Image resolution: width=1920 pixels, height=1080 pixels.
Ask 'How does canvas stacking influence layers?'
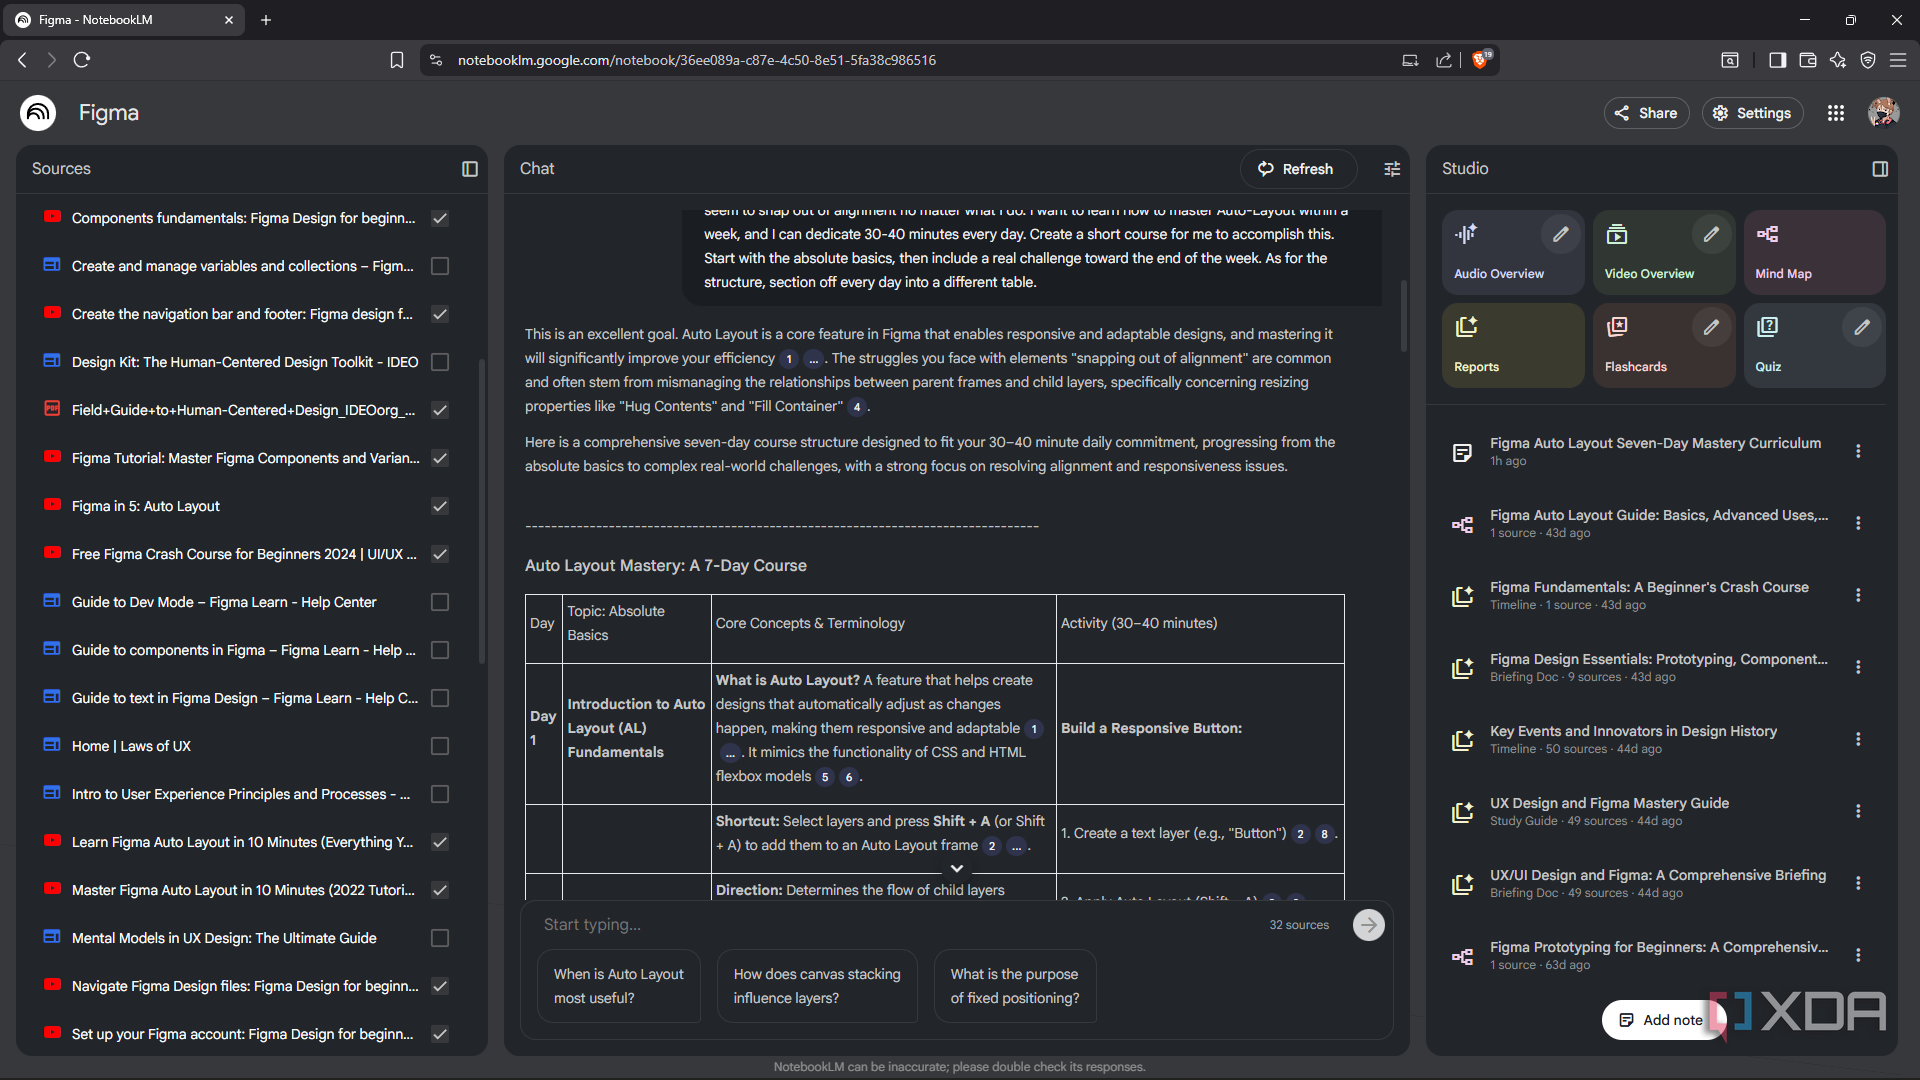click(x=817, y=986)
